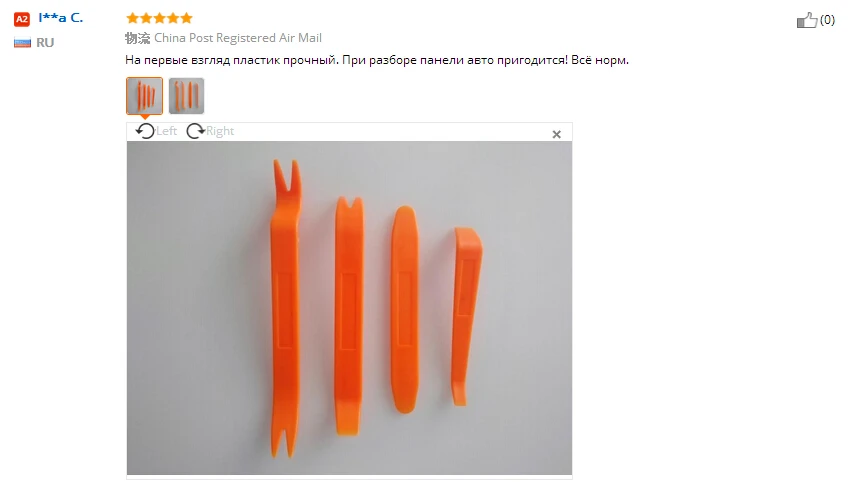The width and height of the screenshot is (855, 490).
Task: Click the 物流 logistics label
Action: pos(137,38)
